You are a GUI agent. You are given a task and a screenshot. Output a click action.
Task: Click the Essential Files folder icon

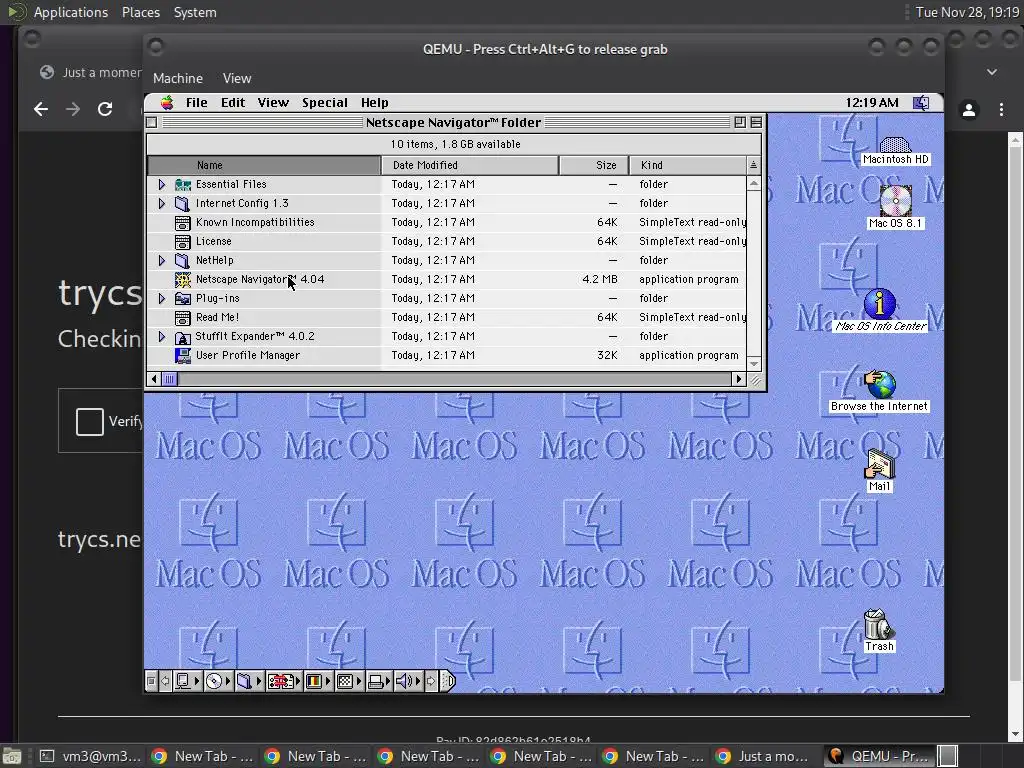183,184
